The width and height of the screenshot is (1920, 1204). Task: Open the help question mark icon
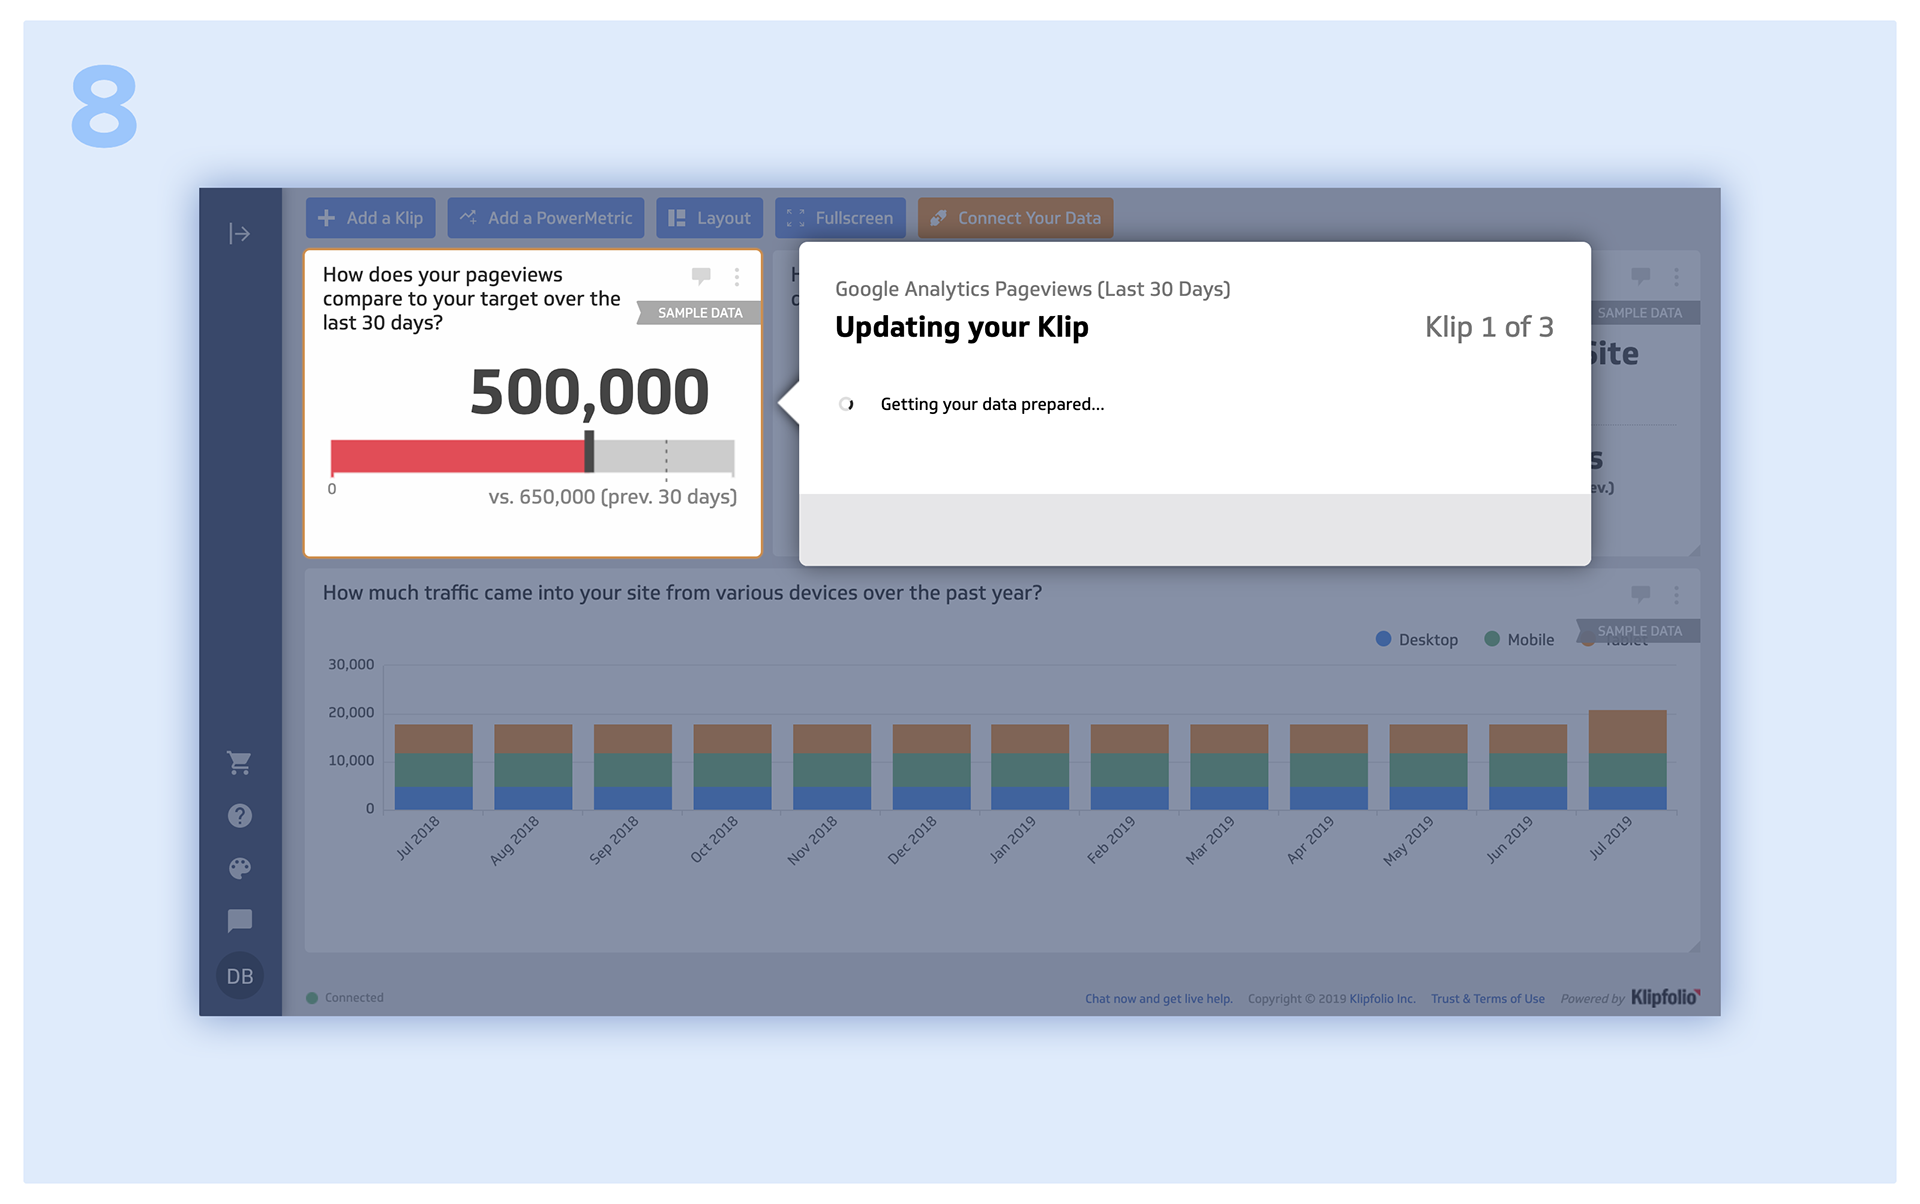(x=239, y=816)
